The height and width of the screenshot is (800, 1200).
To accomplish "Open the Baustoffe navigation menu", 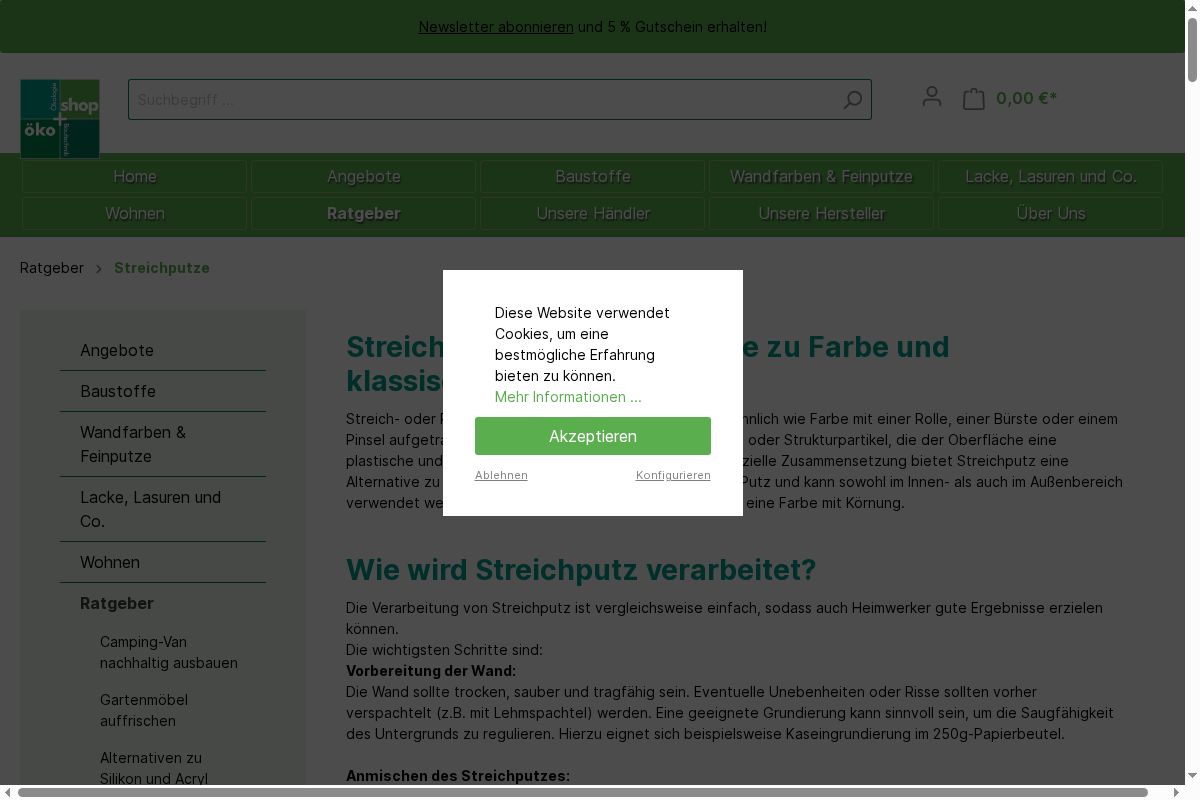I will tap(592, 177).
